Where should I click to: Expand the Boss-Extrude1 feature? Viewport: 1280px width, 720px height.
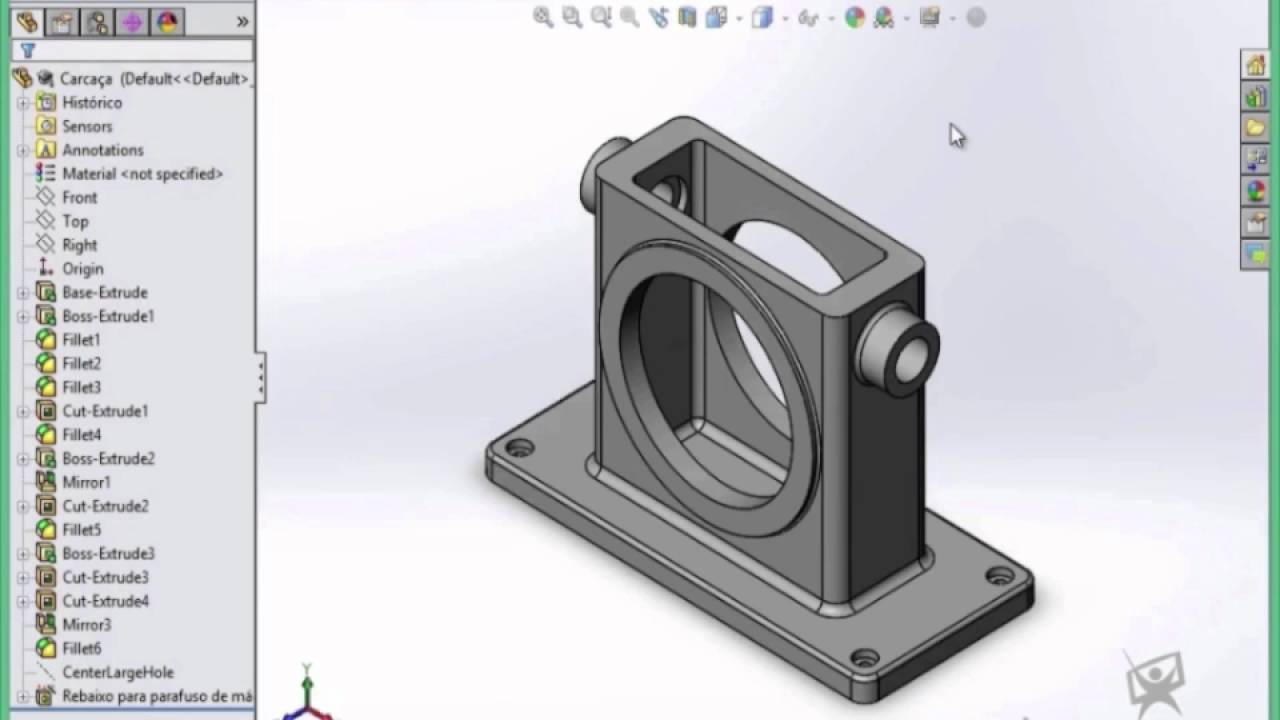(23, 316)
